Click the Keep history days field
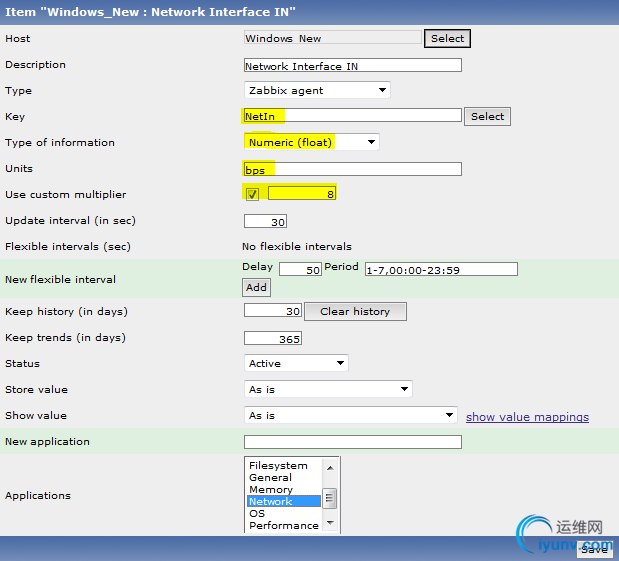 tap(273, 311)
